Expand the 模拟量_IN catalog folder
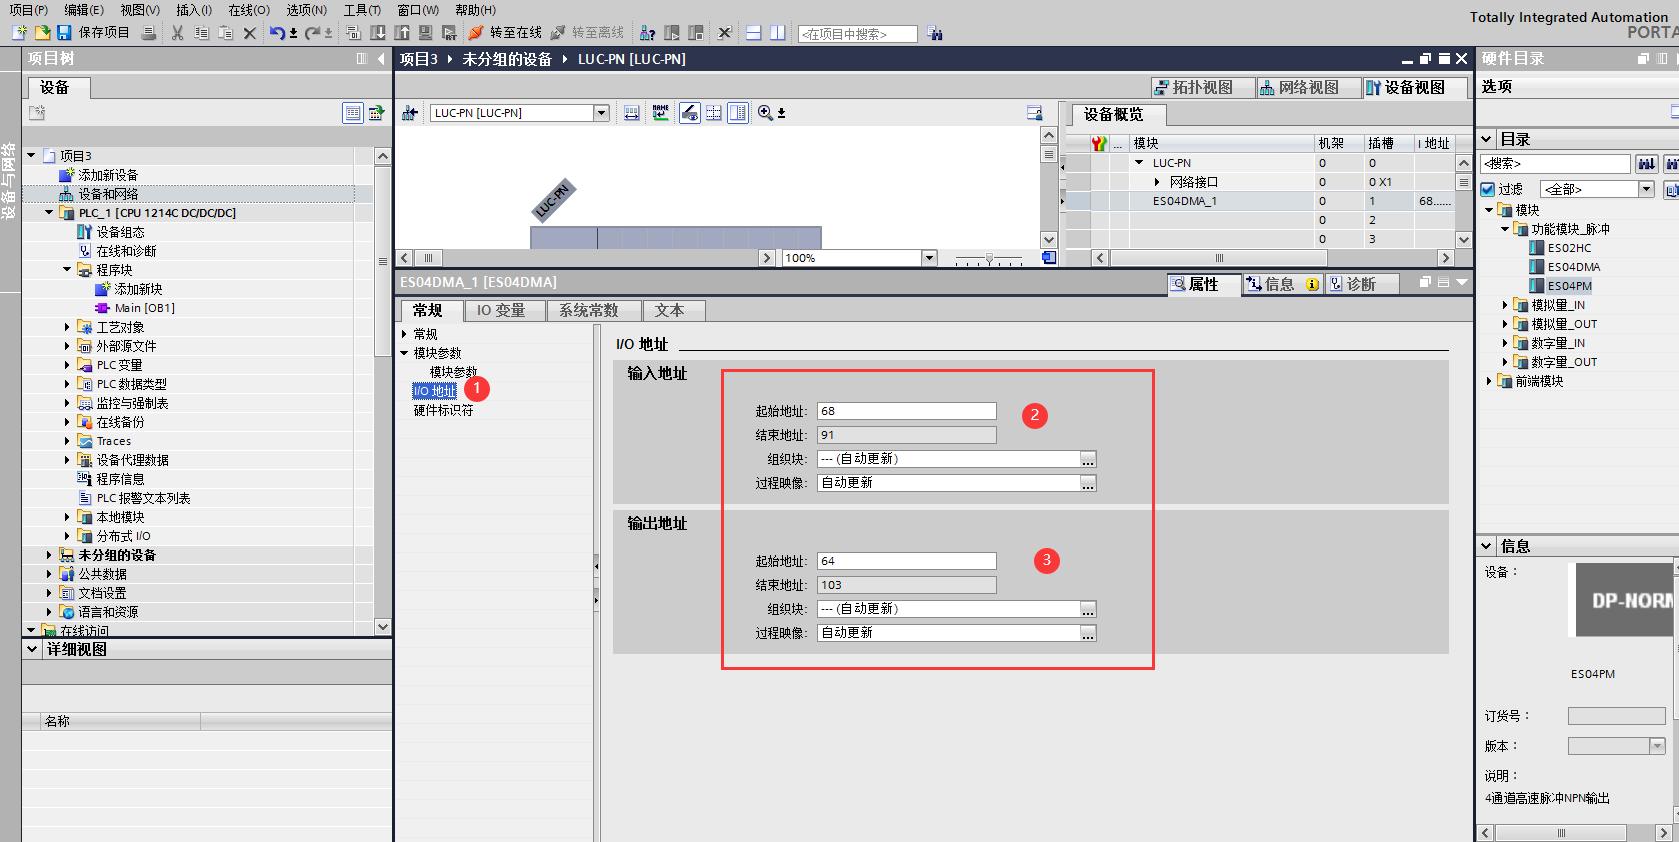Viewport: 1679px width, 842px height. [x=1505, y=305]
